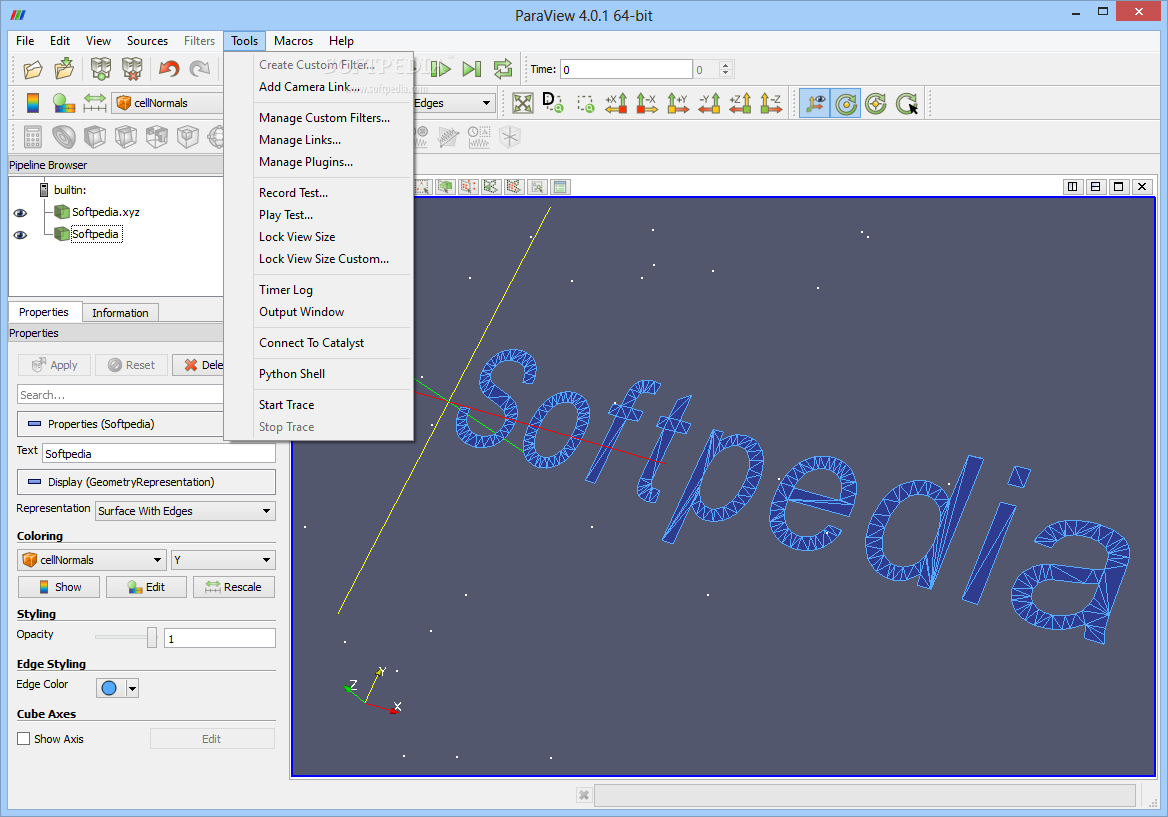Click the Contour filter icon
The height and width of the screenshot is (817, 1168).
point(63,137)
